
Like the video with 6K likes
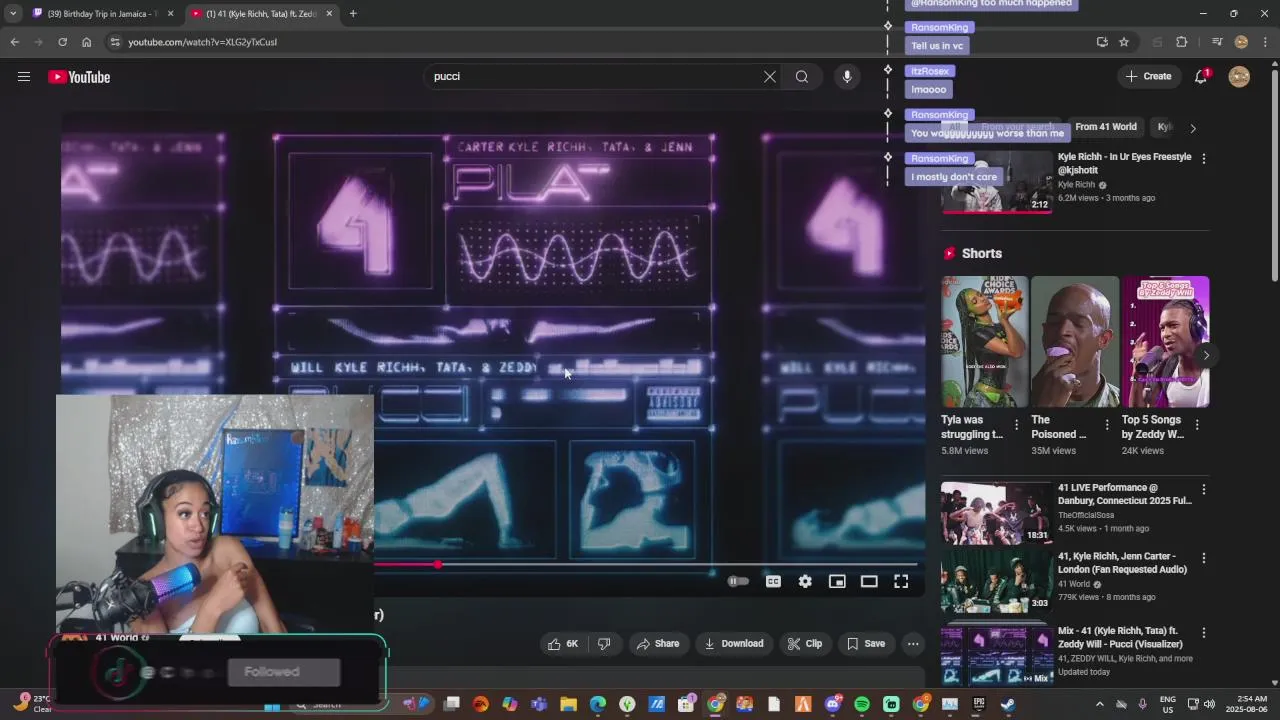click(563, 644)
